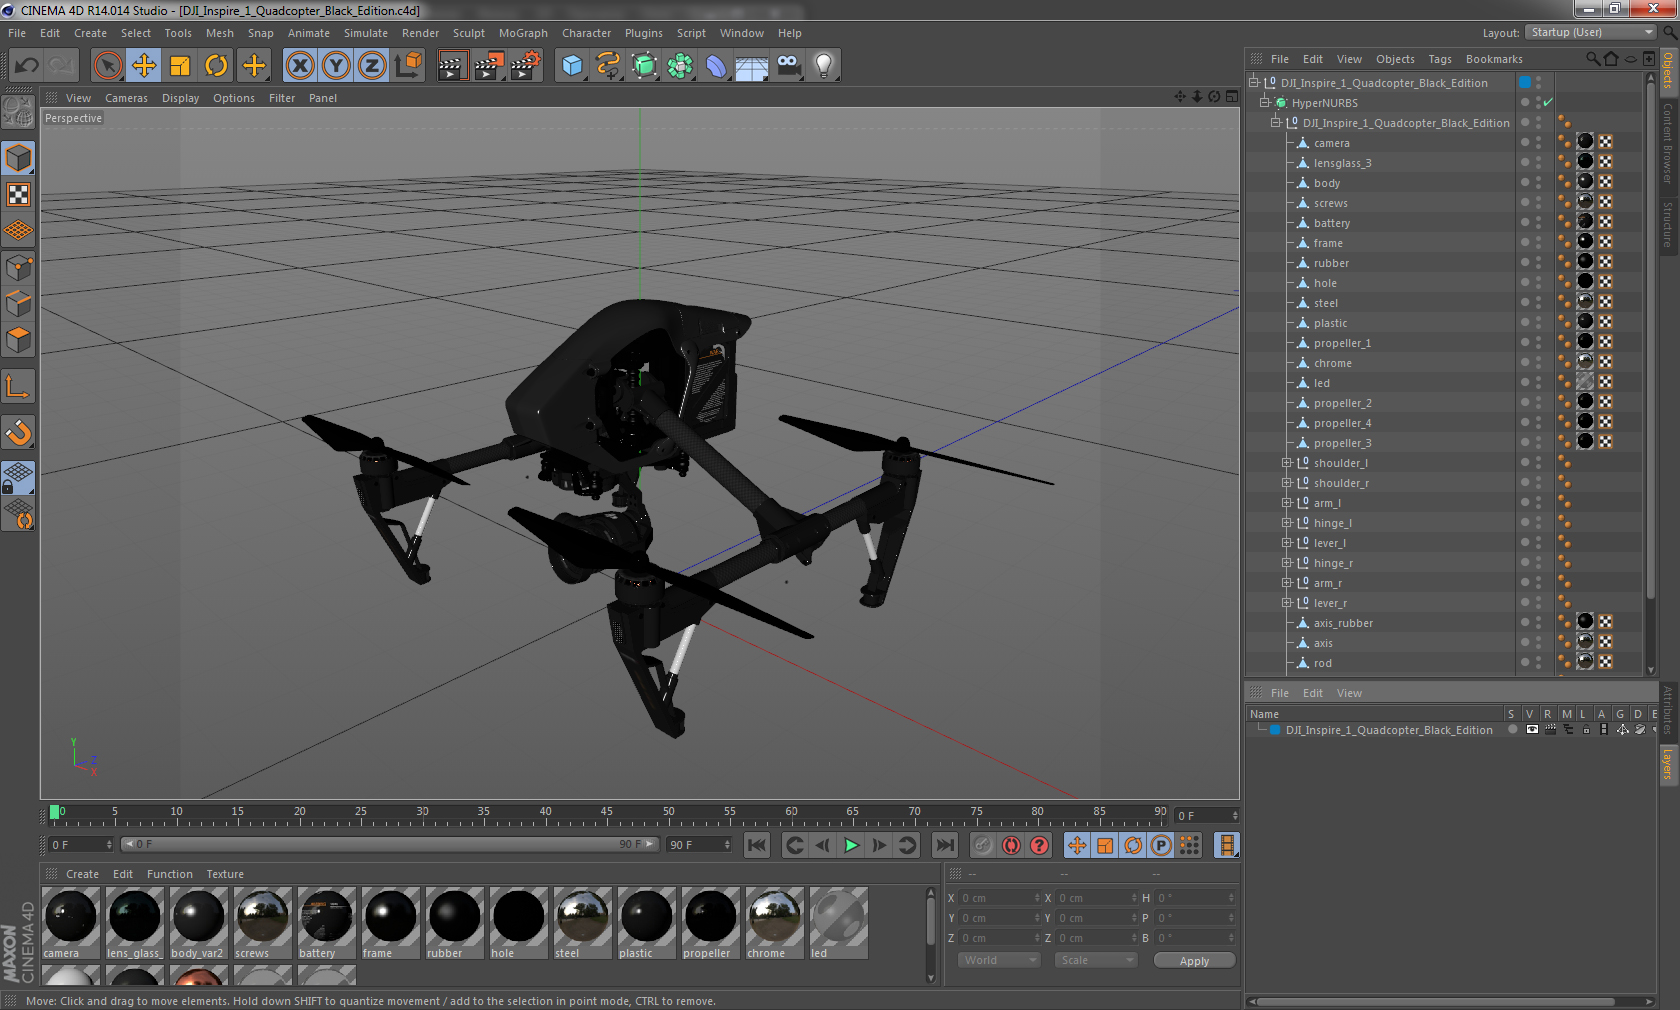Add a light object
The width and height of the screenshot is (1680, 1010).
pos(824,66)
